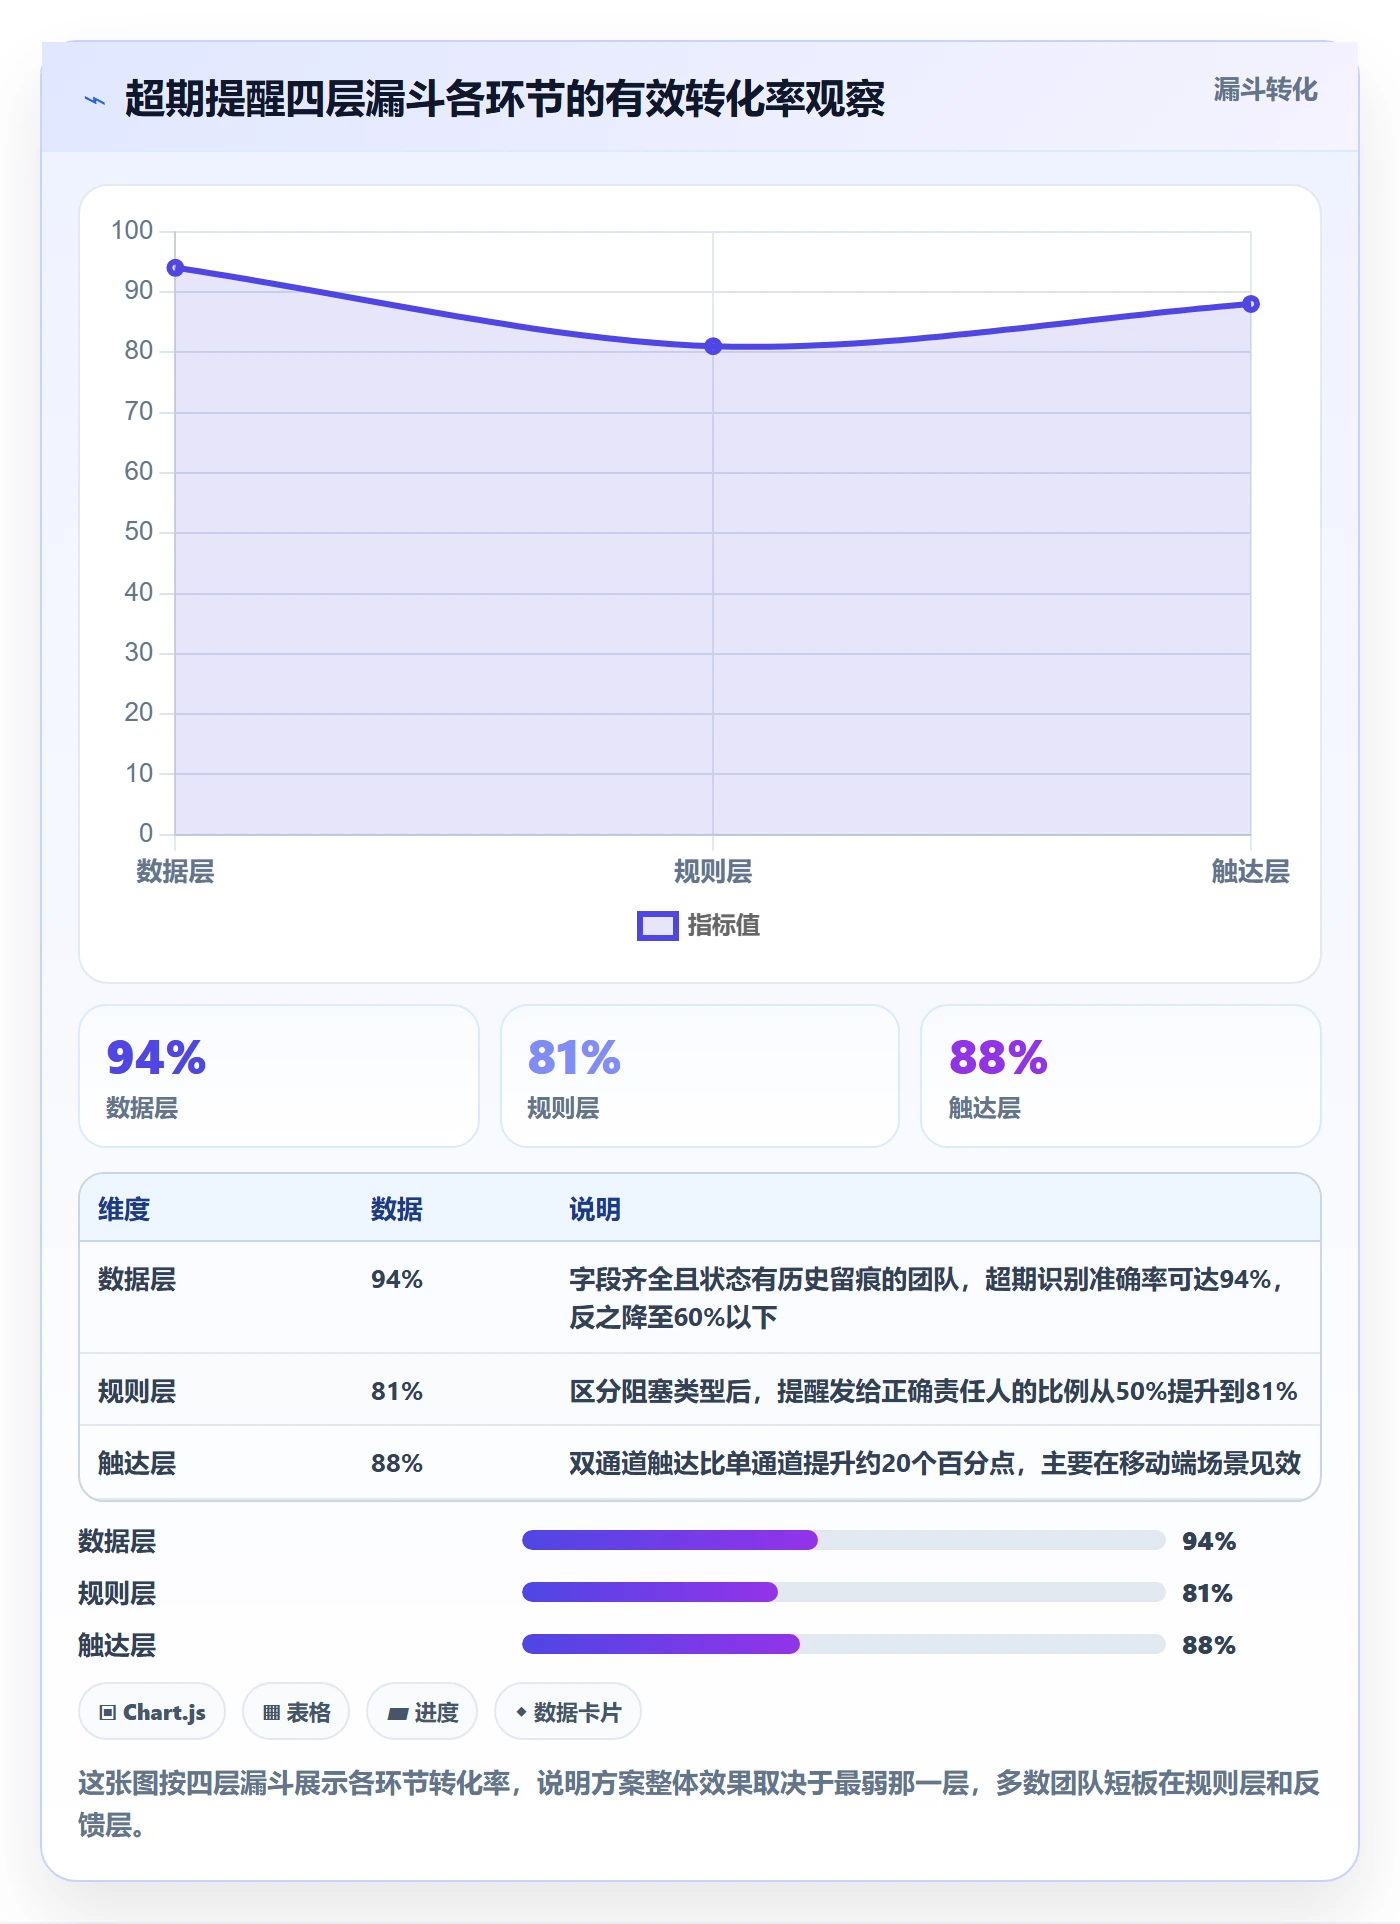Click the 94% value beside the 数据层 progress bar

(x=1209, y=1541)
